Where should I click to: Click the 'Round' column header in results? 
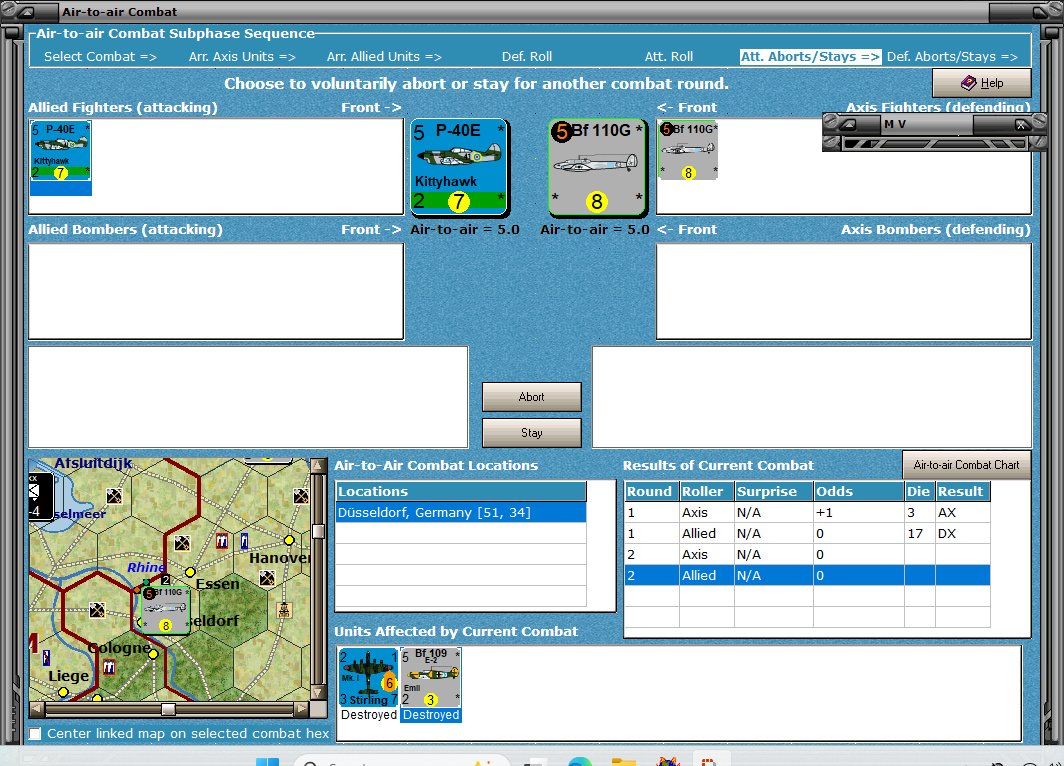(651, 491)
